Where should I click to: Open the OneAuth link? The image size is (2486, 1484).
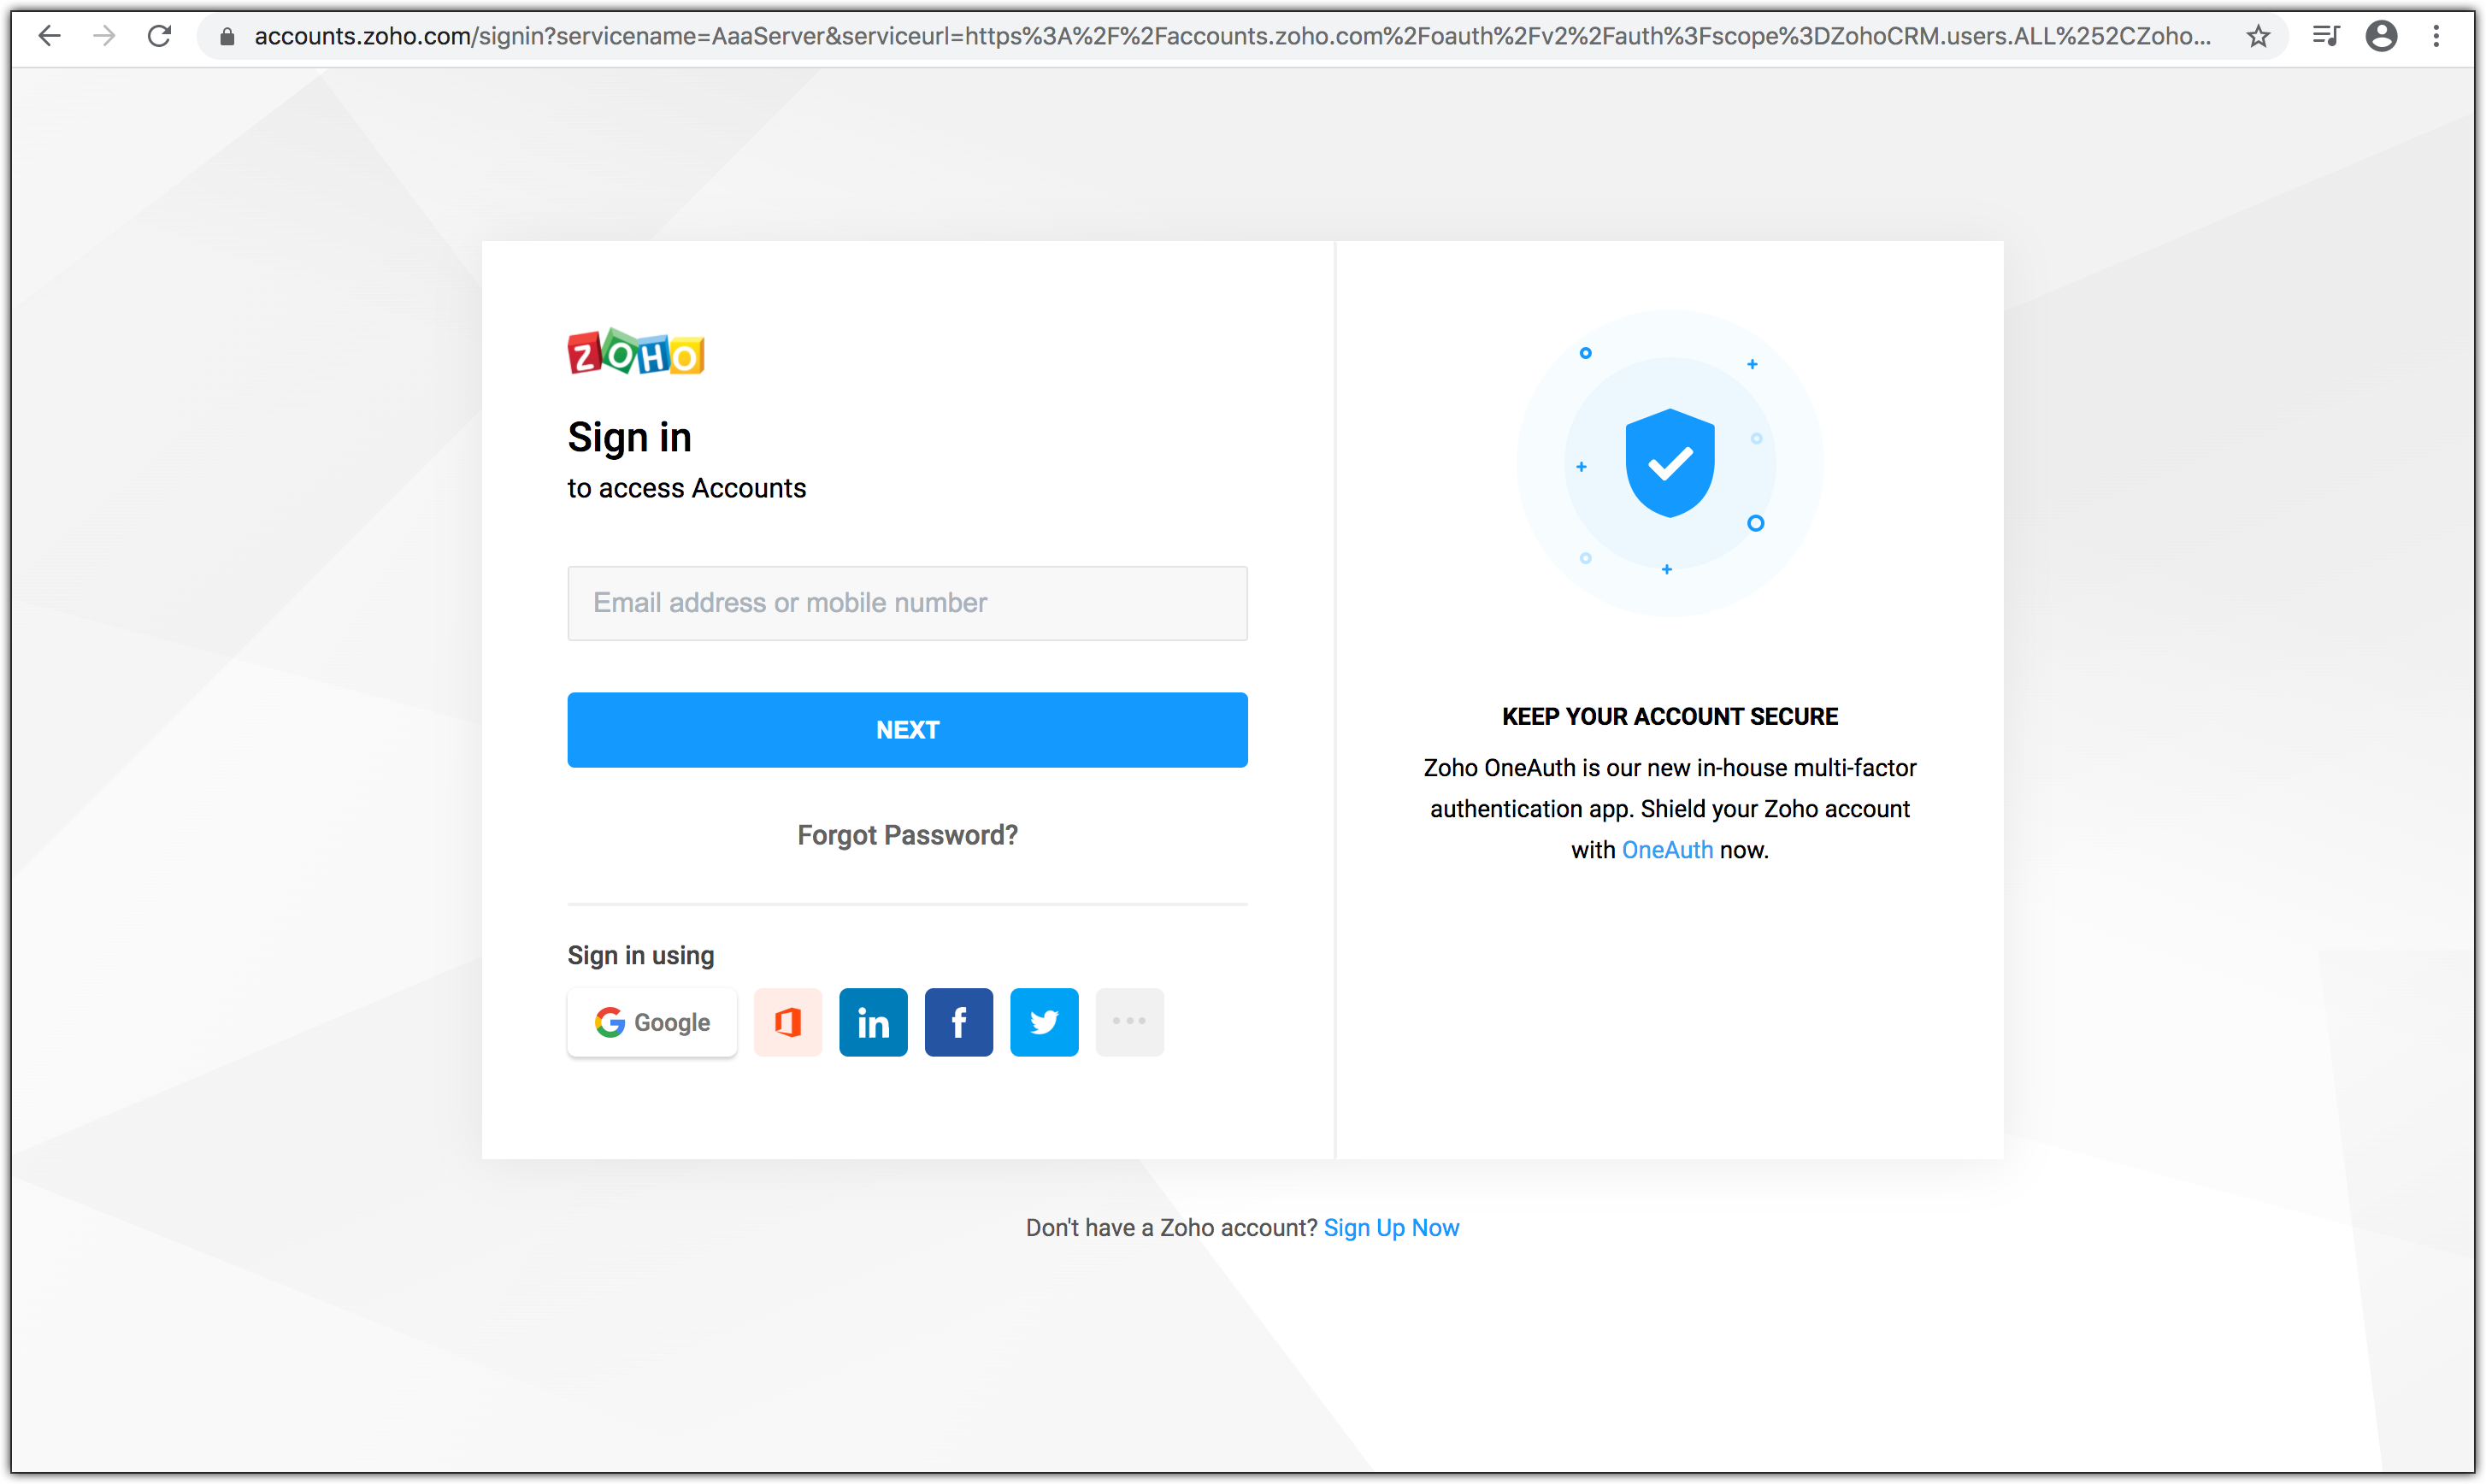coord(1667,849)
